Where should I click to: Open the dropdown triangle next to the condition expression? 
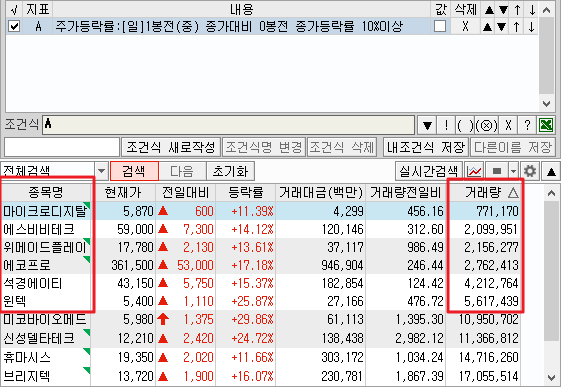427,126
